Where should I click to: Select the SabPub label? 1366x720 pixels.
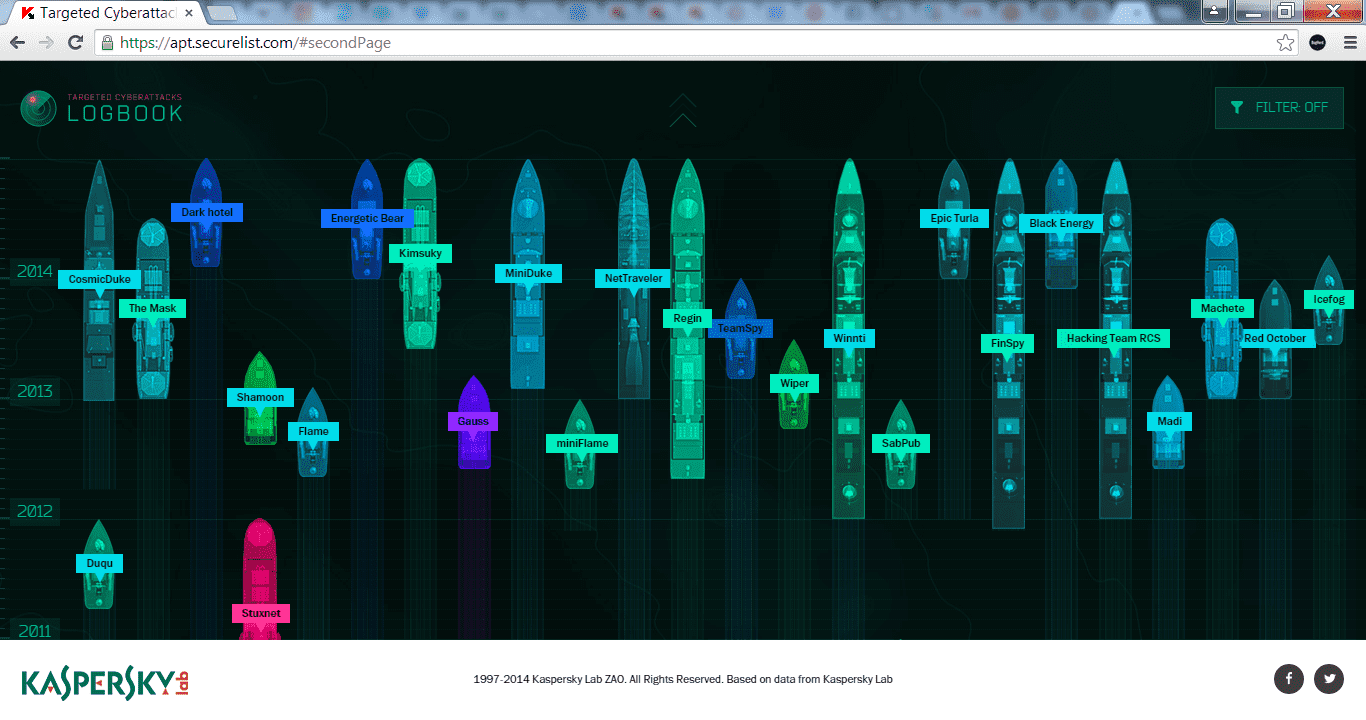(901, 443)
